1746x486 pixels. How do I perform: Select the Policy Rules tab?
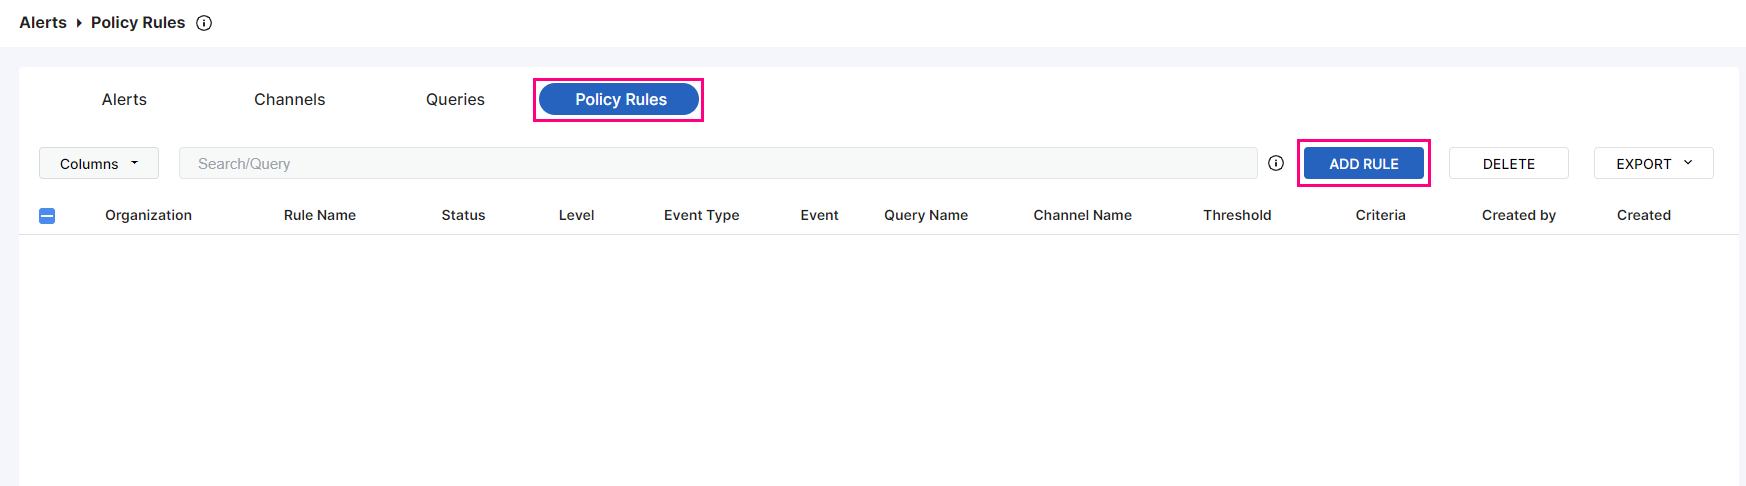[x=619, y=99]
